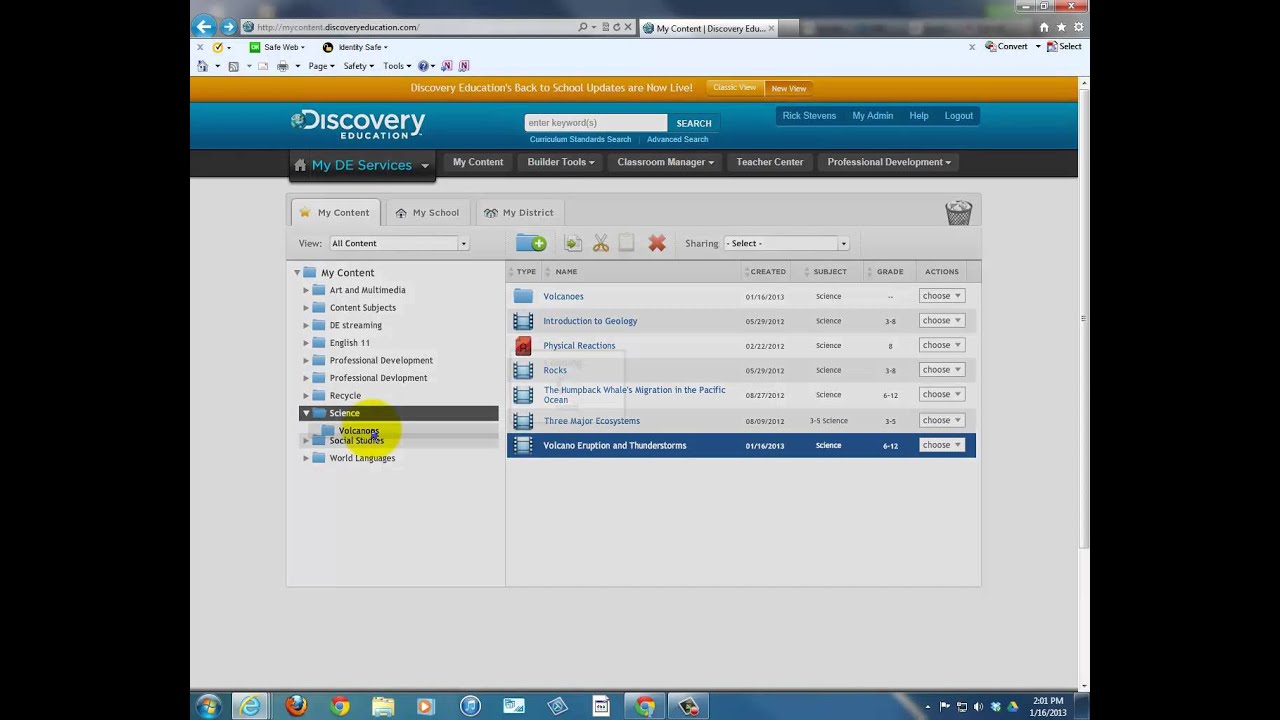Image resolution: width=1280 pixels, height=720 pixels.
Task: Collapse the My Content root tree node
Action: pyautogui.click(x=297, y=273)
